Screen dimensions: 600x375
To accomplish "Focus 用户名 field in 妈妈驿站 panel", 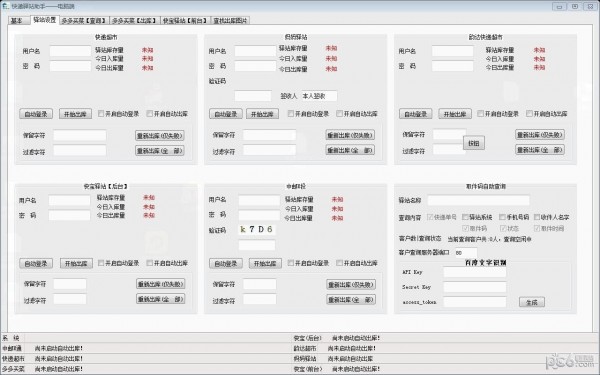I will (255, 51).
